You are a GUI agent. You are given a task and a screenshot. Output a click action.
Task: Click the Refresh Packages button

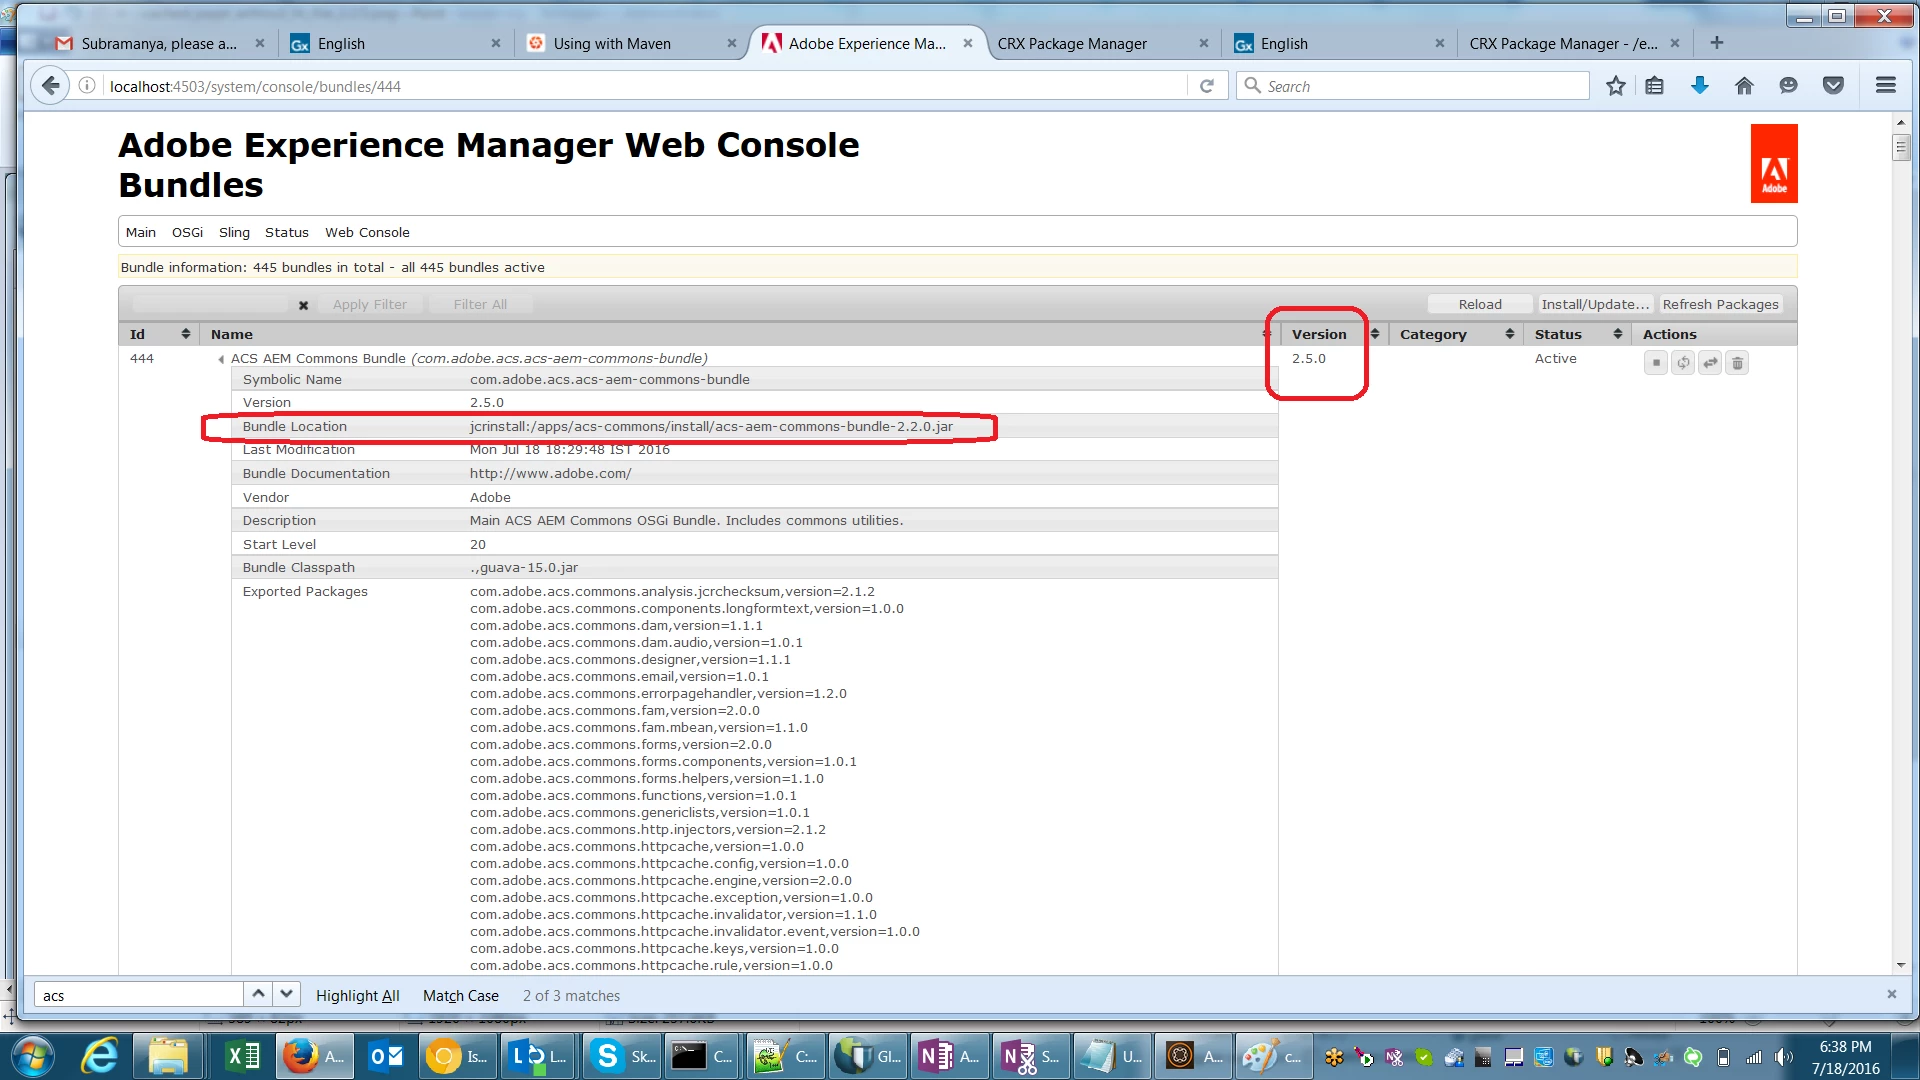pyautogui.click(x=1720, y=305)
